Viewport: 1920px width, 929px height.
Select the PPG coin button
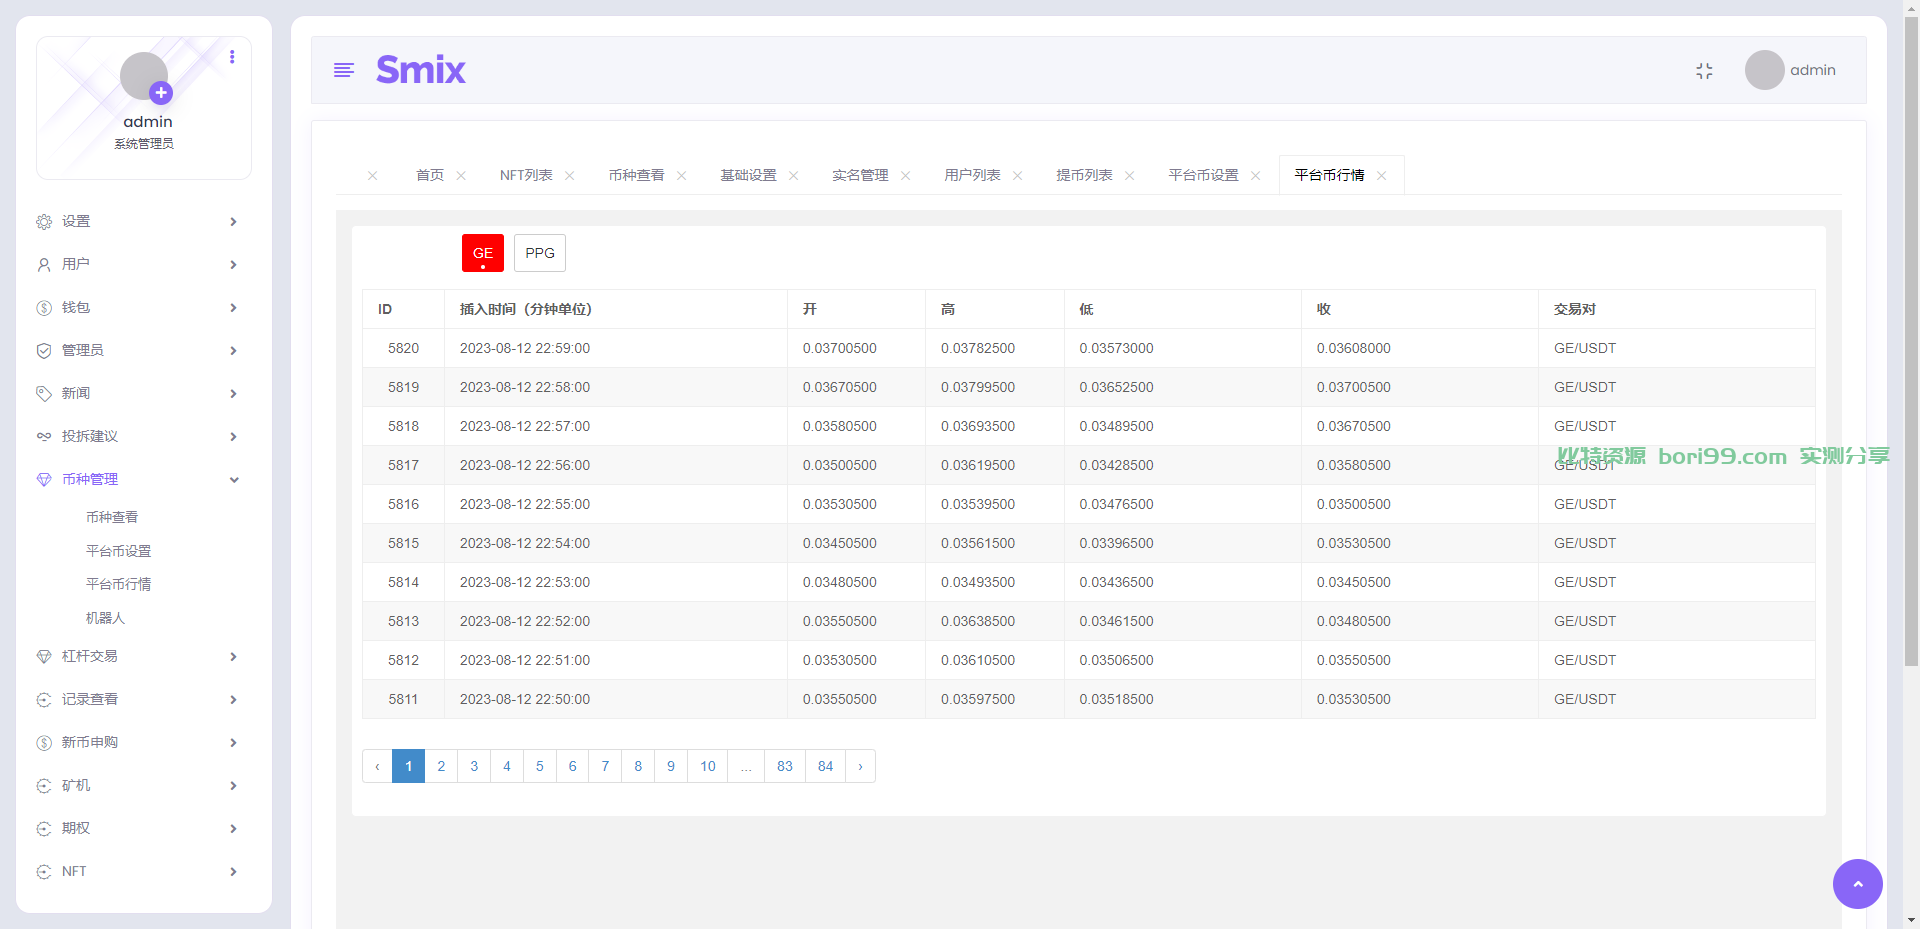[x=540, y=253]
